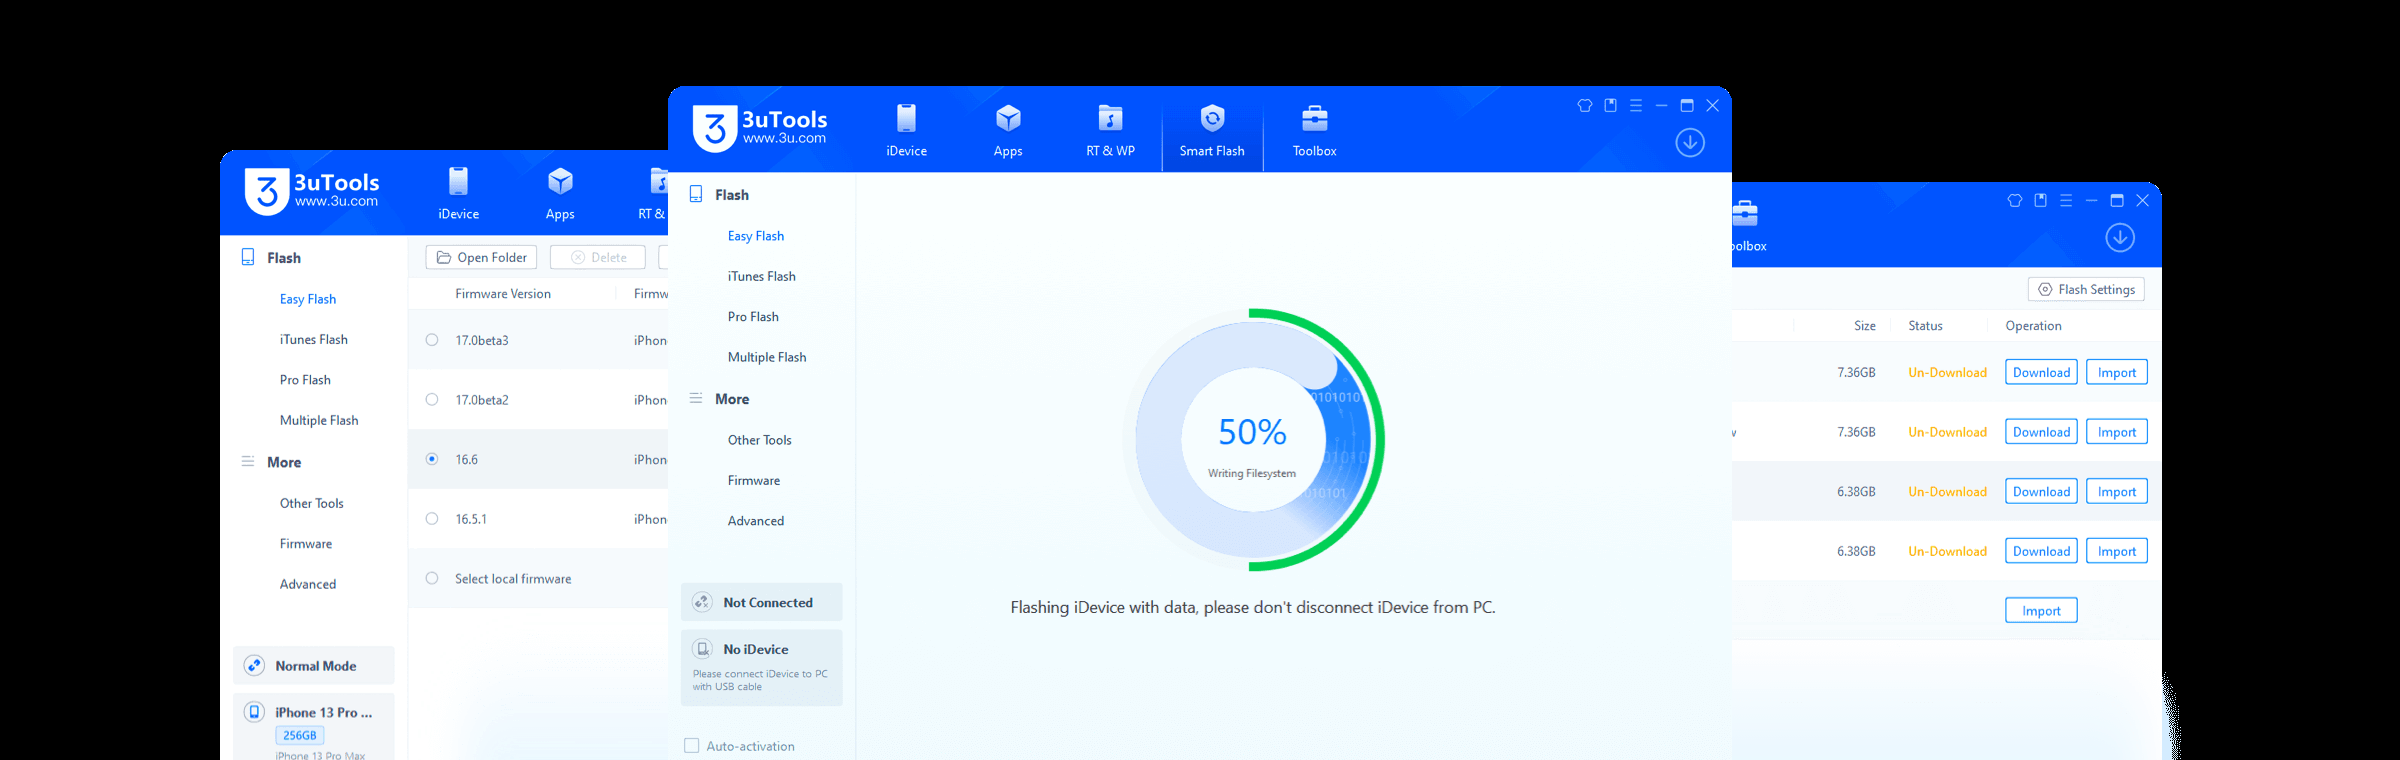Open Firmware in left window sidebar
Image resolution: width=2400 pixels, height=760 pixels.
point(306,544)
